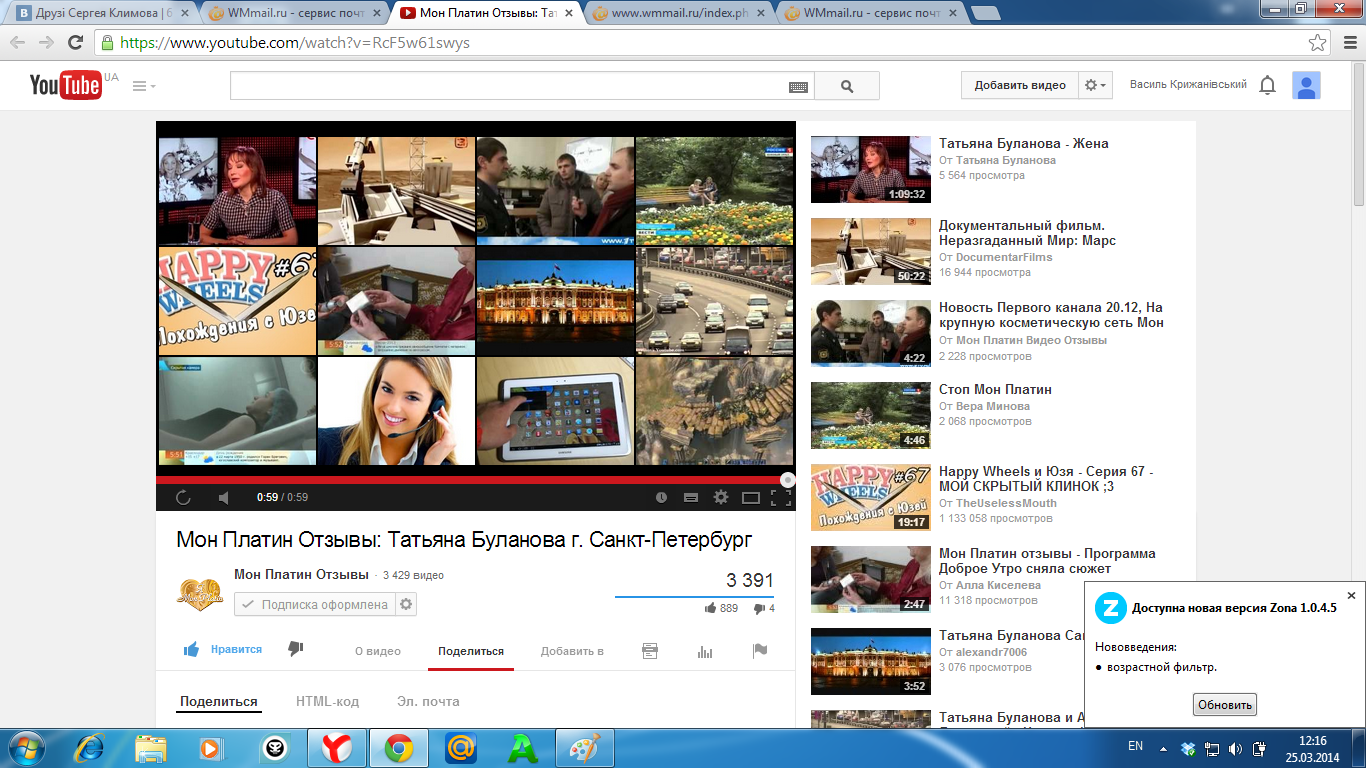
Task: Switch the player to theater mode
Action: [751, 497]
